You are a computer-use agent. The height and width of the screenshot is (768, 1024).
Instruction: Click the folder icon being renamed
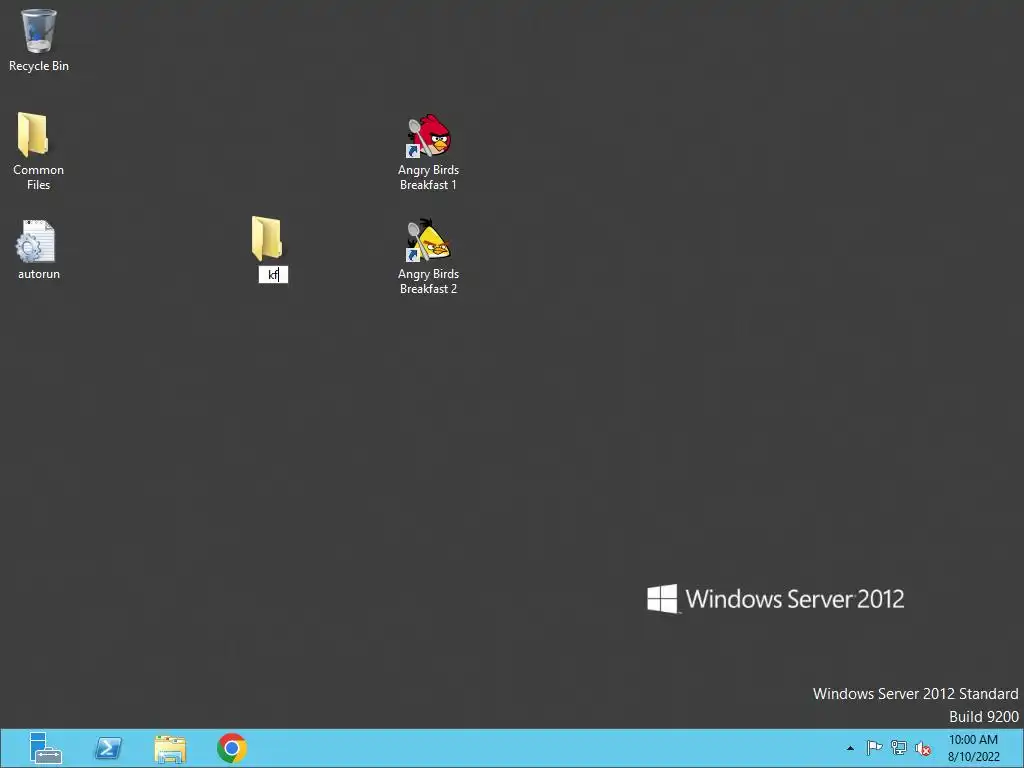click(267, 238)
